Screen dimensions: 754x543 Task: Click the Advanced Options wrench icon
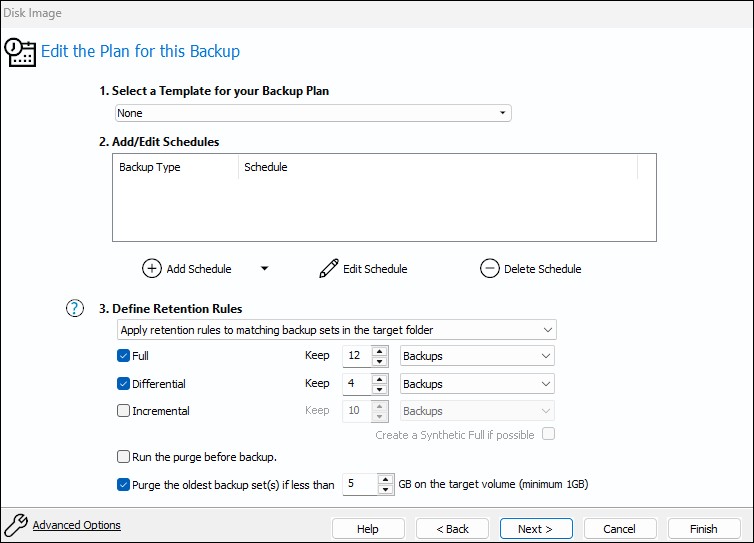15,525
